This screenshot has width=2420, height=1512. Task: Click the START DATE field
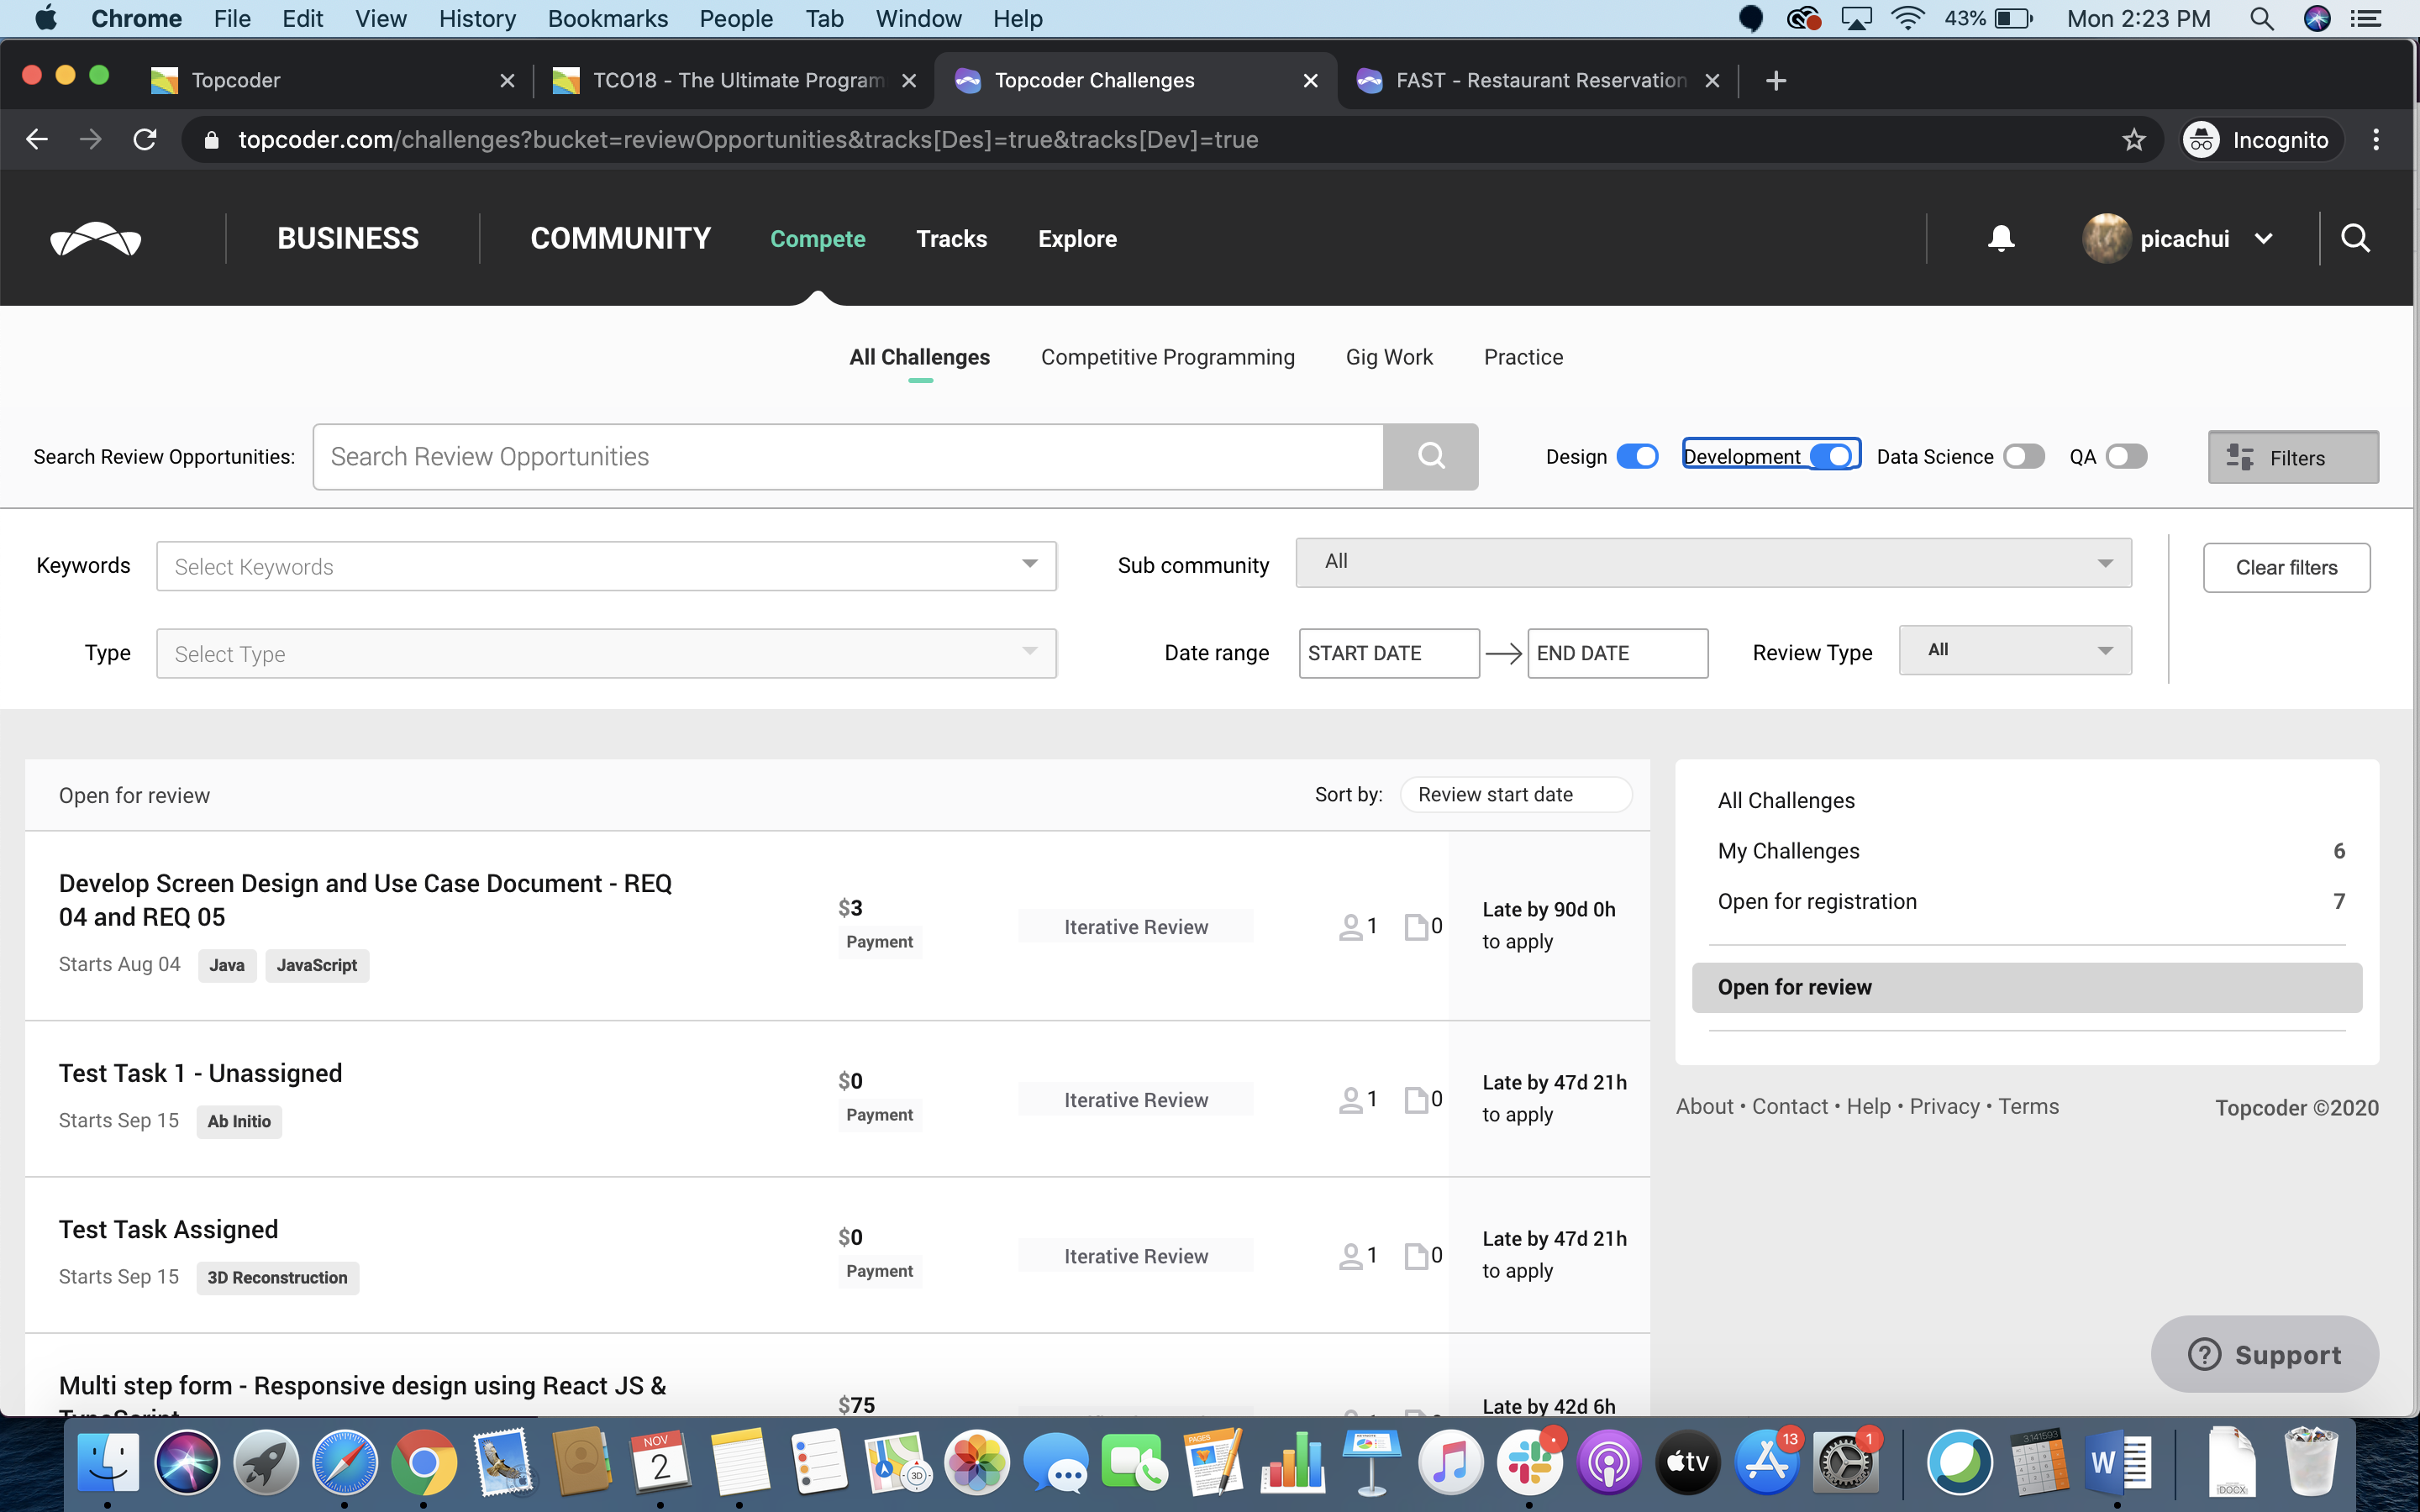[1389, 653]
